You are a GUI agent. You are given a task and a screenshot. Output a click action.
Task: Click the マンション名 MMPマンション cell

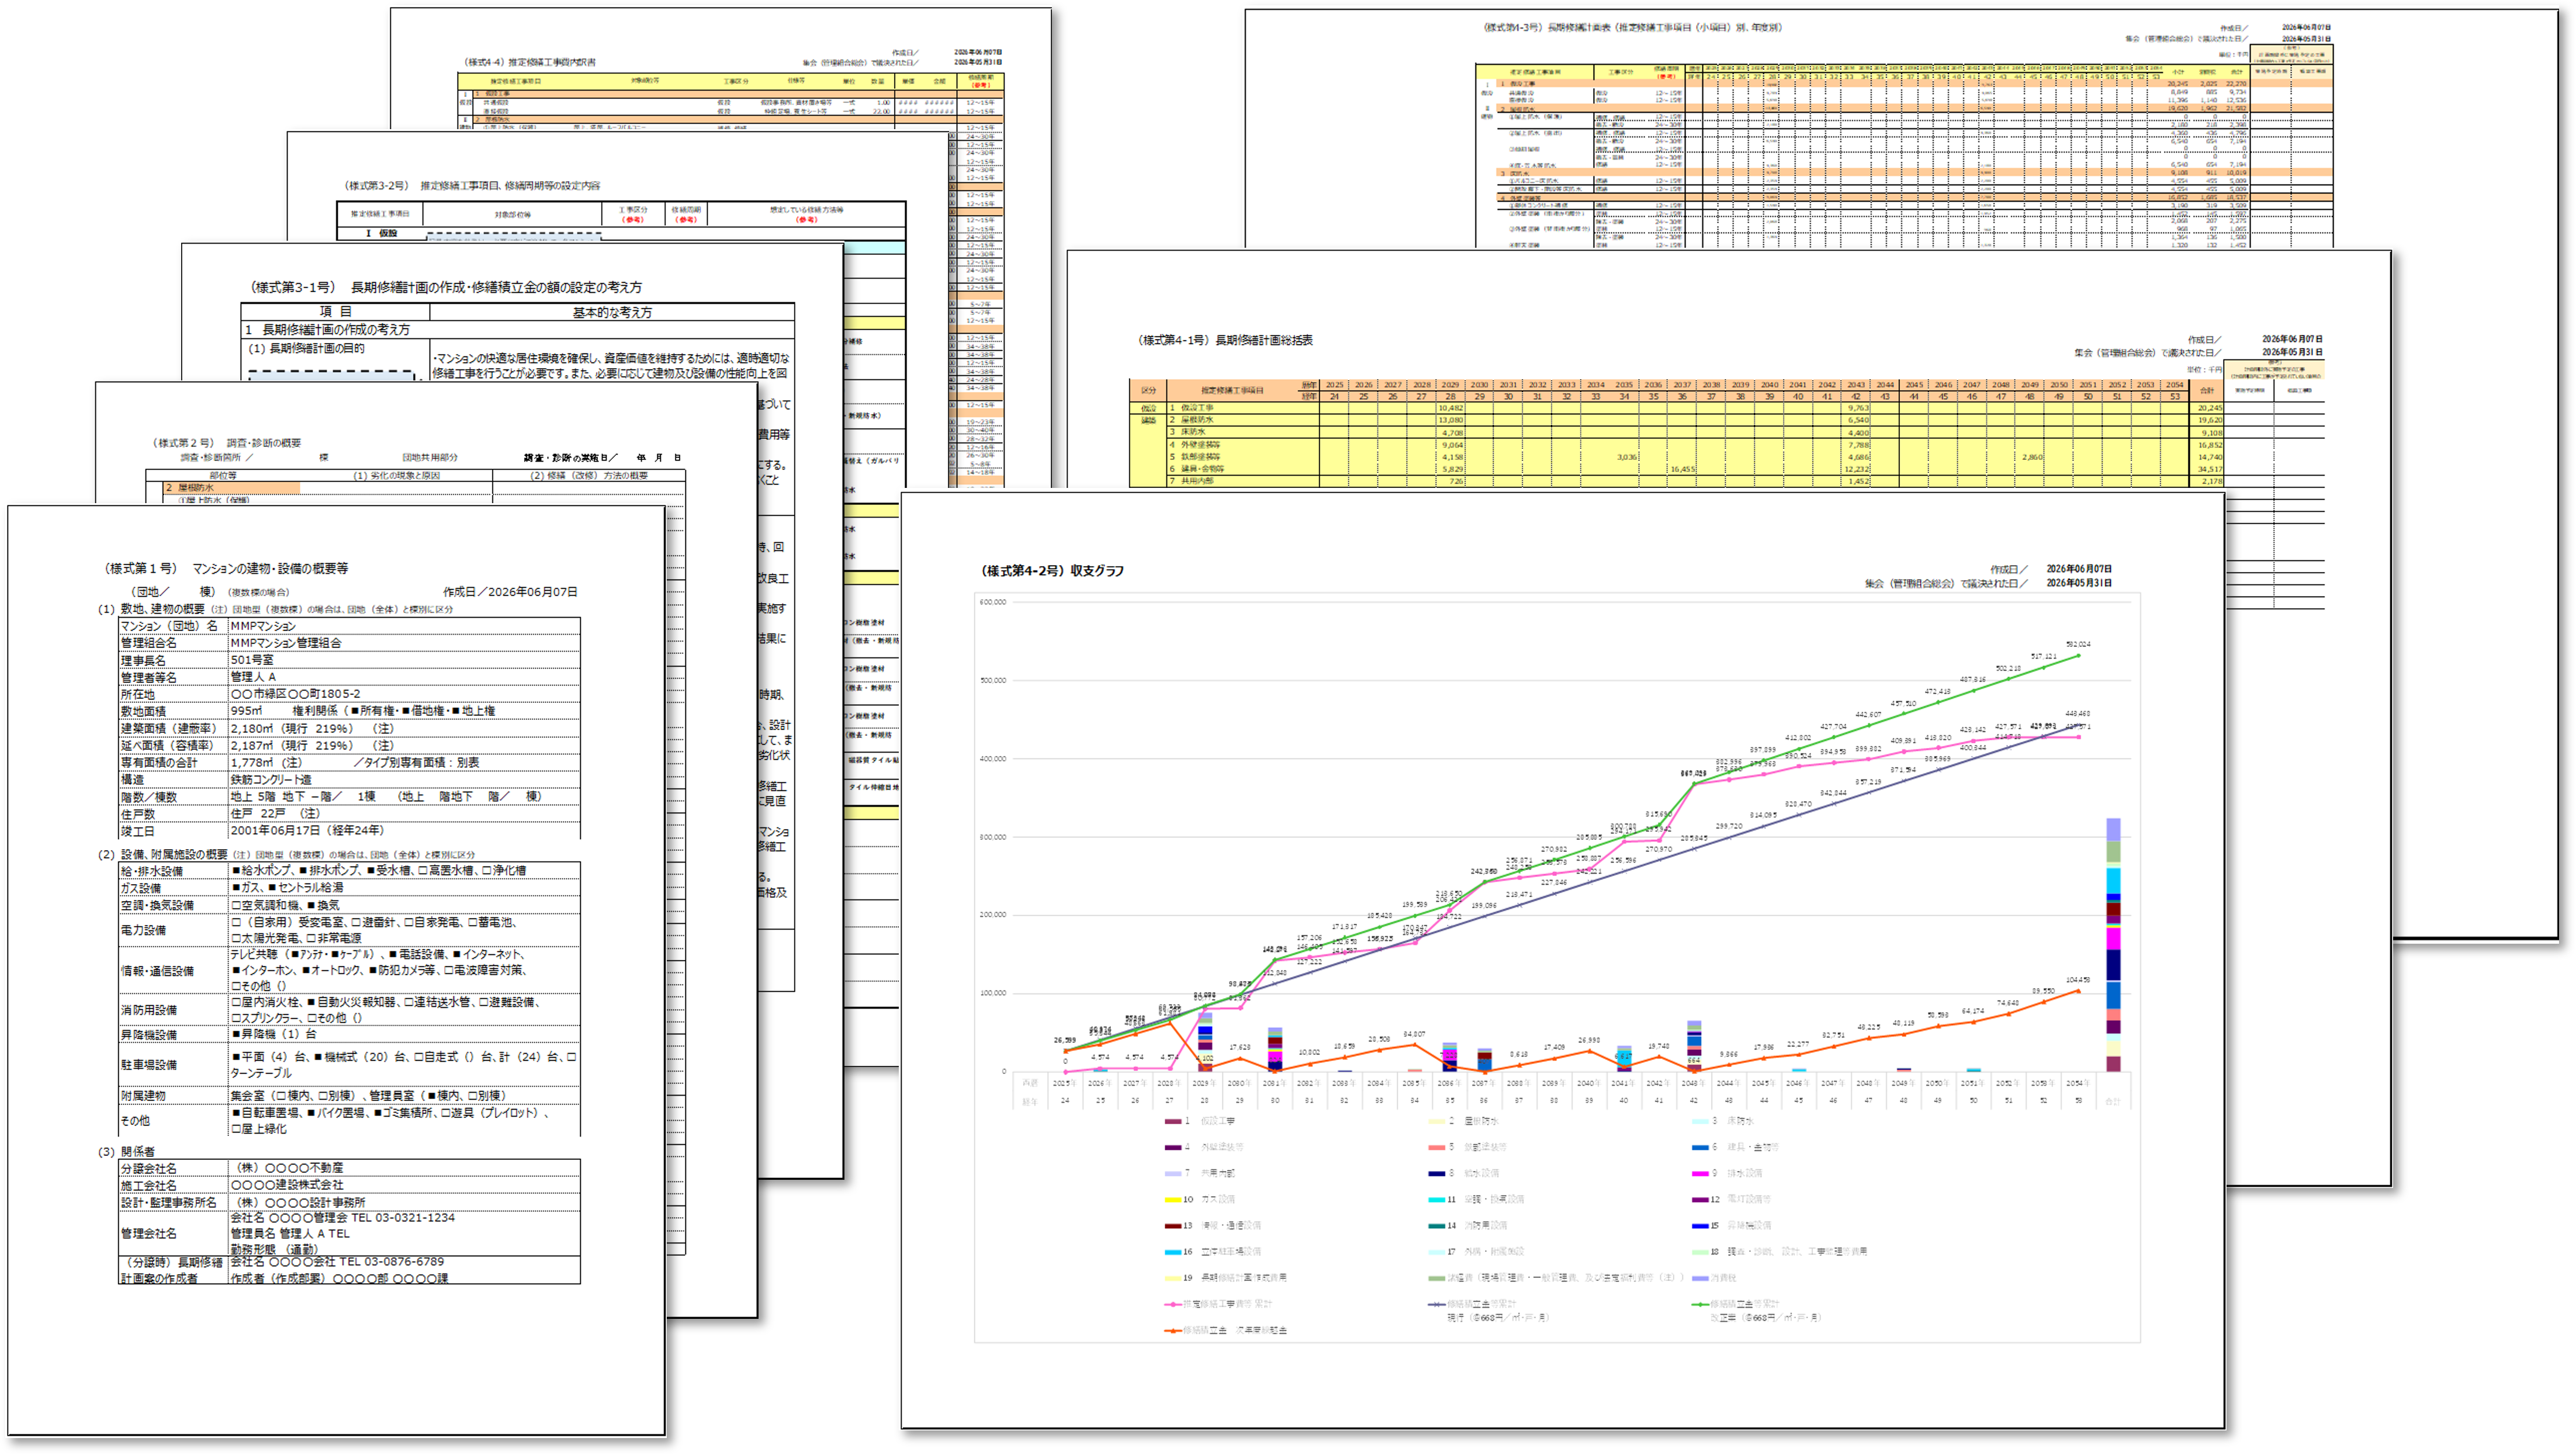(404, 626)
